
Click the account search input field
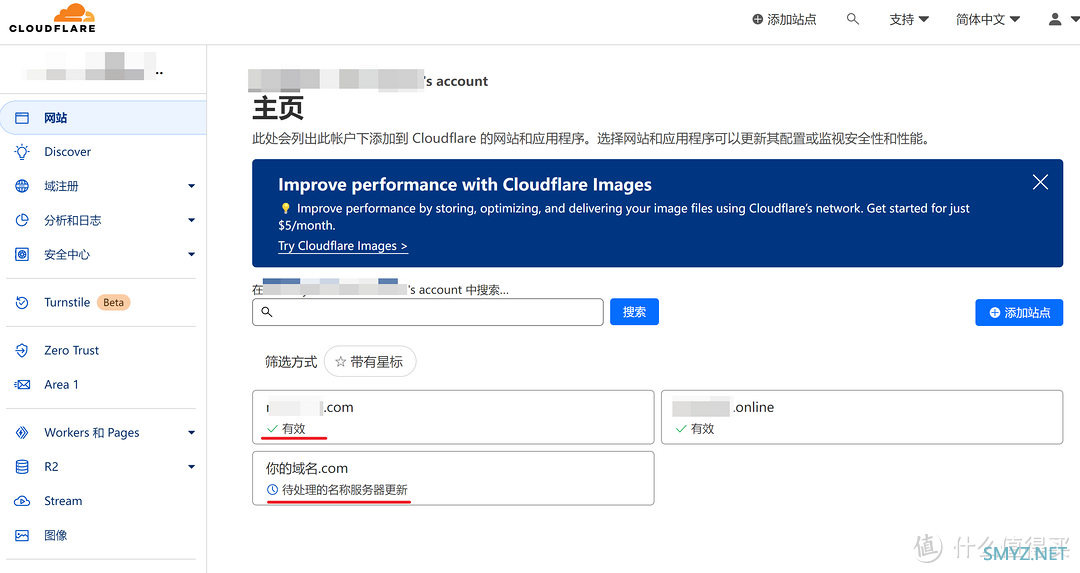428,312
